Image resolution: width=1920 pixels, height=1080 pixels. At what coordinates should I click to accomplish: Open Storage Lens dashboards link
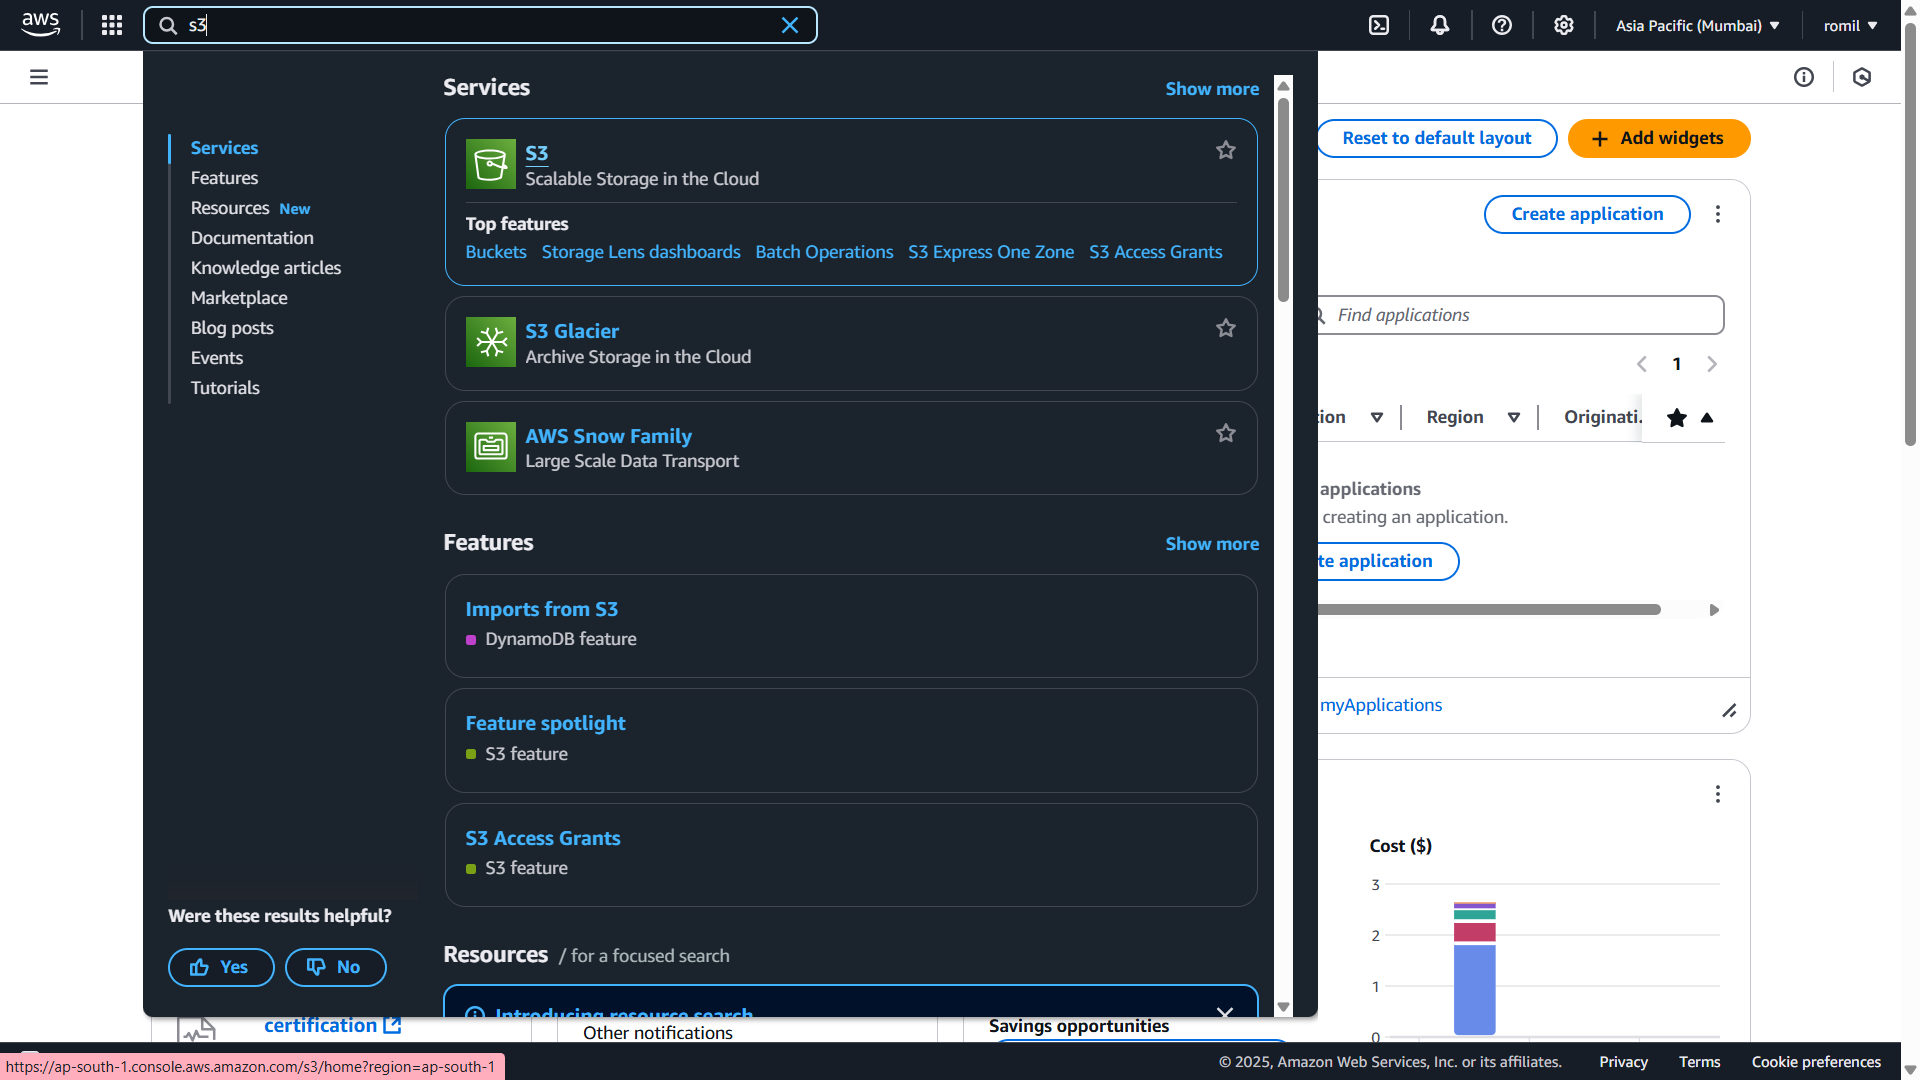point(641,252)
